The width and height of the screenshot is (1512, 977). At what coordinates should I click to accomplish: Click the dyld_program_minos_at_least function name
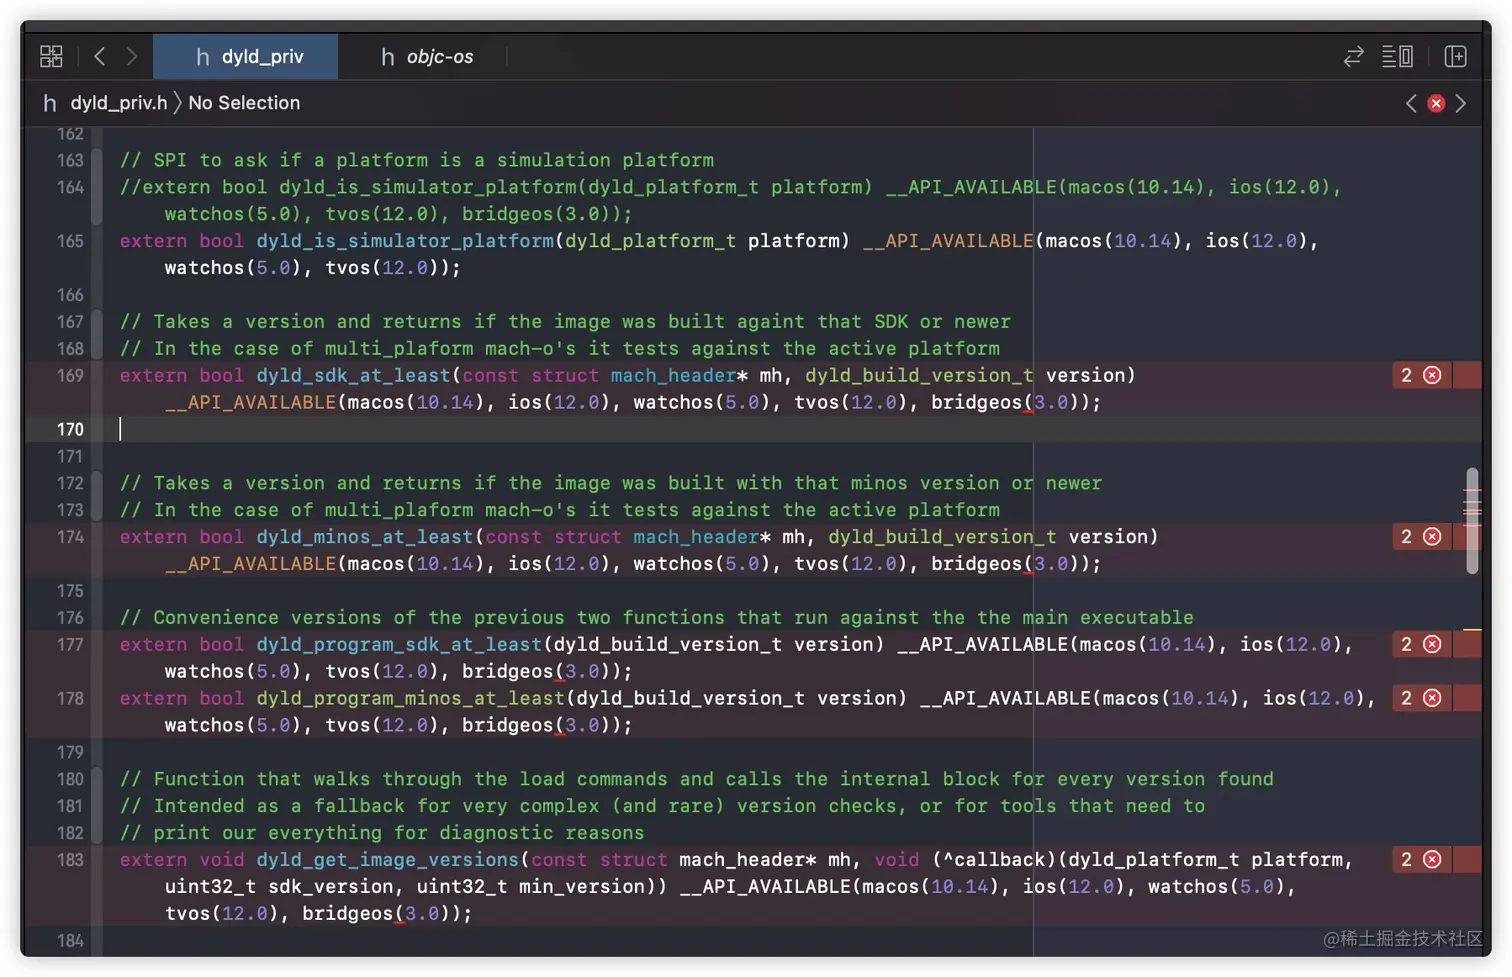click(410, 698)
